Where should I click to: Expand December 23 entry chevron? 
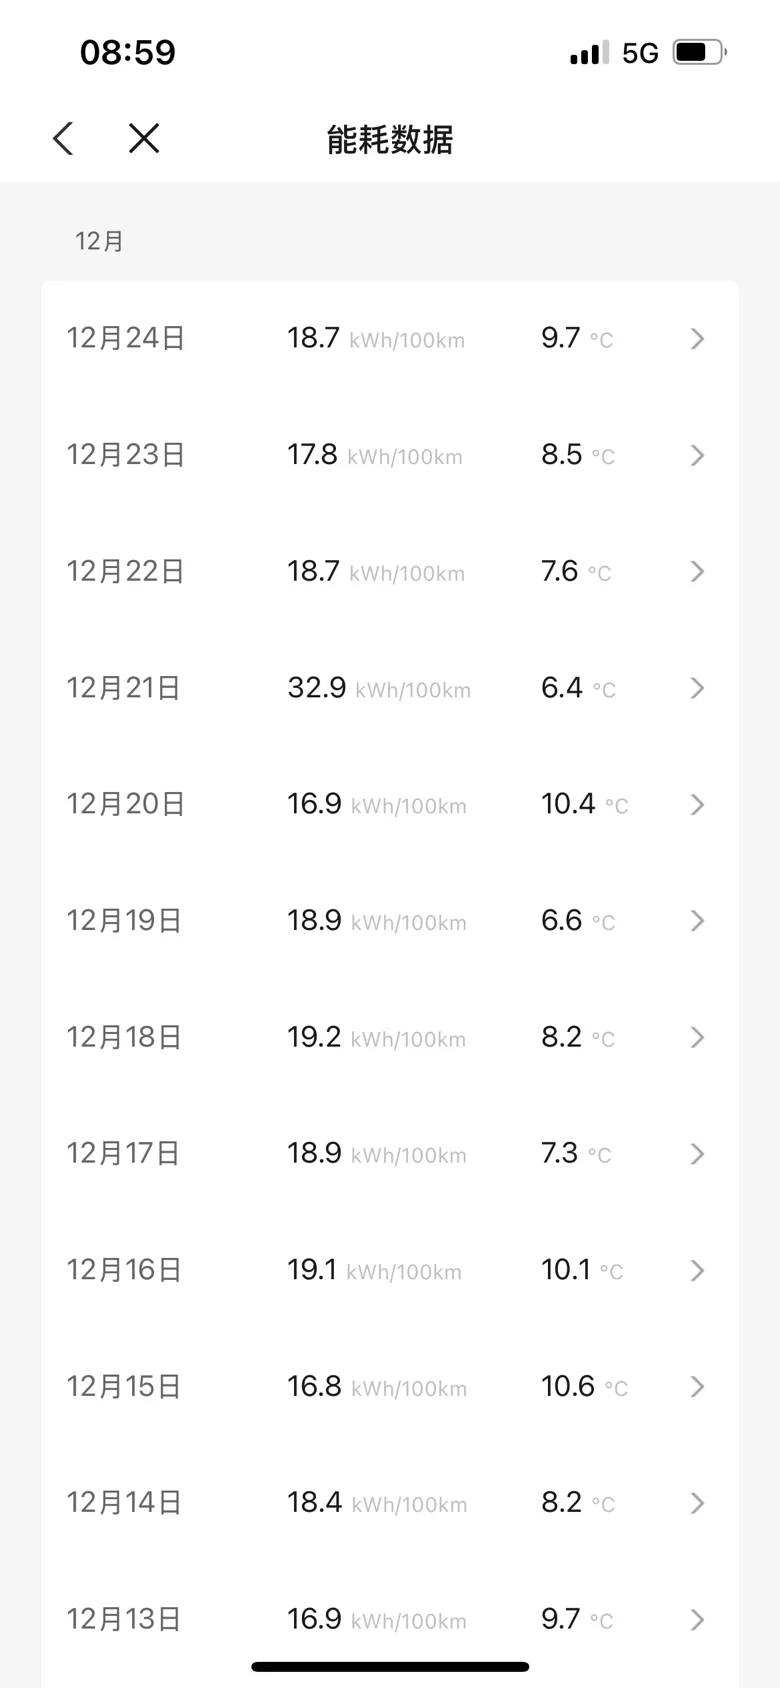[x=698, y=456]
